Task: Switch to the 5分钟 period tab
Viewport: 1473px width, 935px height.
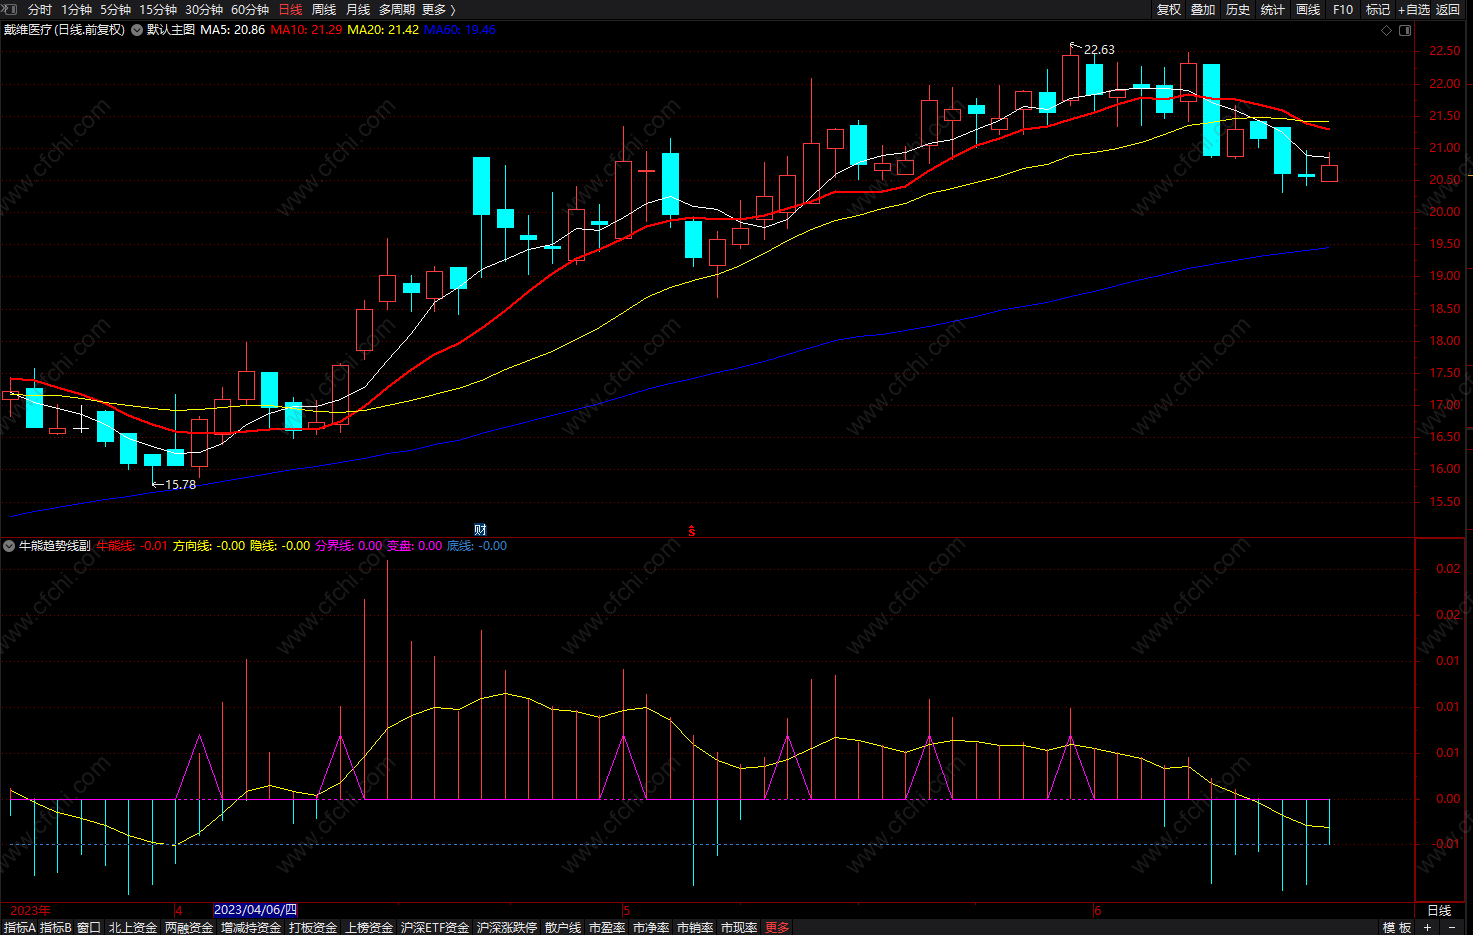Action: tap(115, 9)
